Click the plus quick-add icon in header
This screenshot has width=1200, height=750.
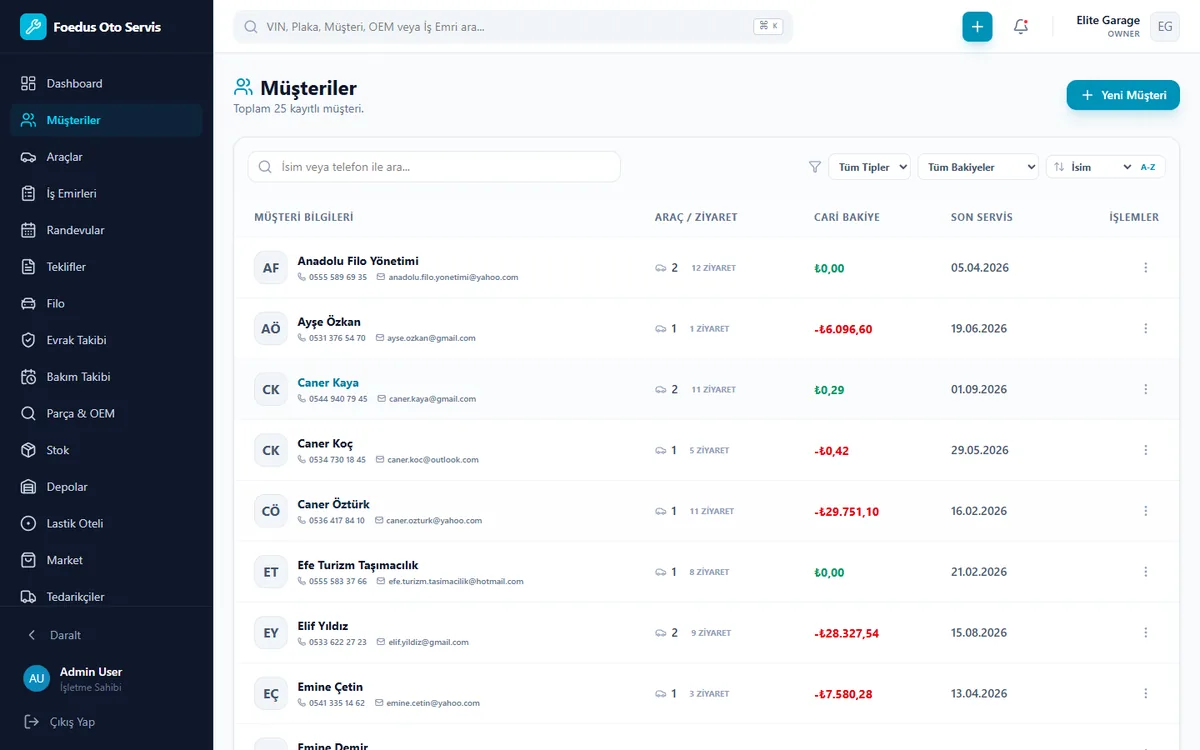[977, 27]
